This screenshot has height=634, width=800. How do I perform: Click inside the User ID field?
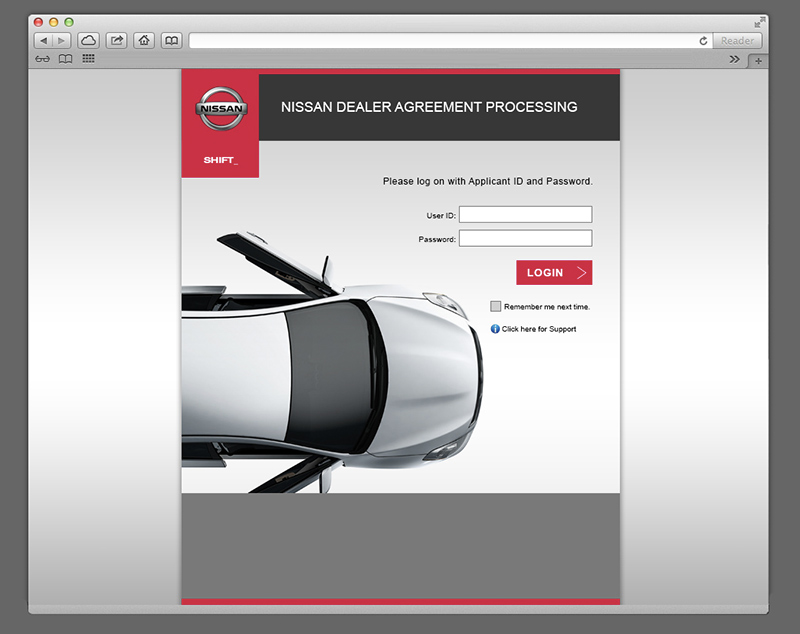pos(525,214)
